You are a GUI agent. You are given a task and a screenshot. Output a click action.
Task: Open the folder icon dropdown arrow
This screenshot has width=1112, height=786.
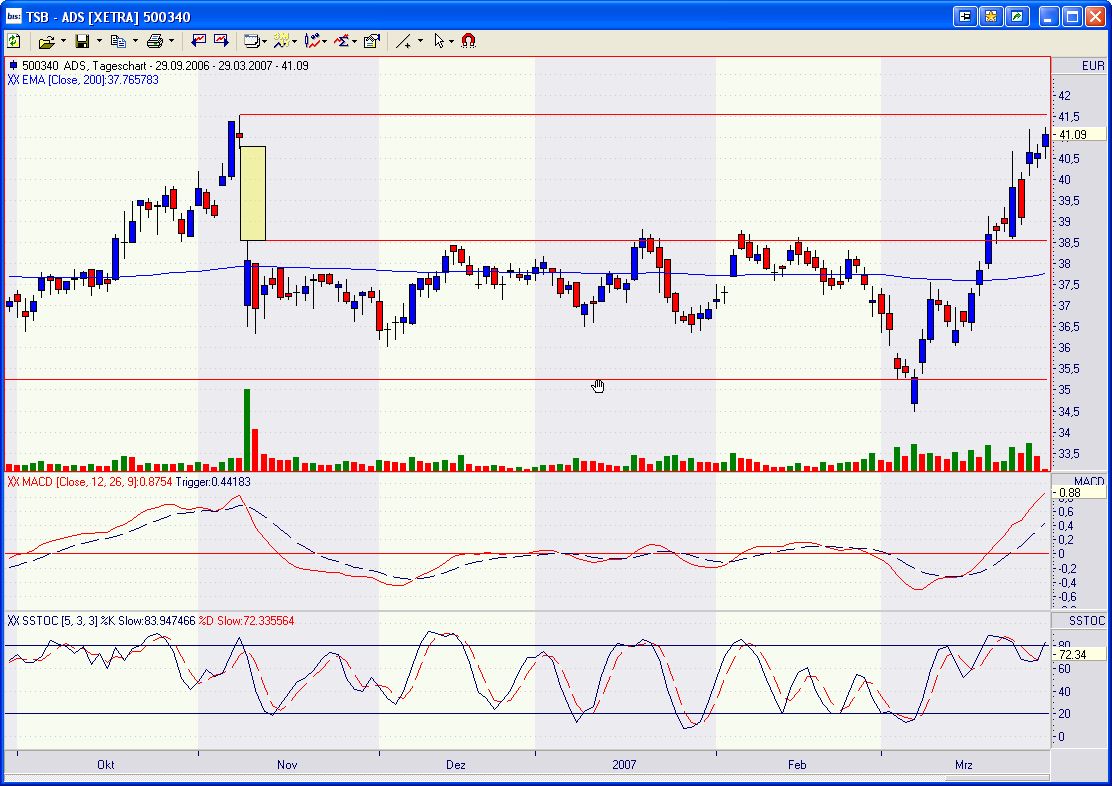point(63,42)
